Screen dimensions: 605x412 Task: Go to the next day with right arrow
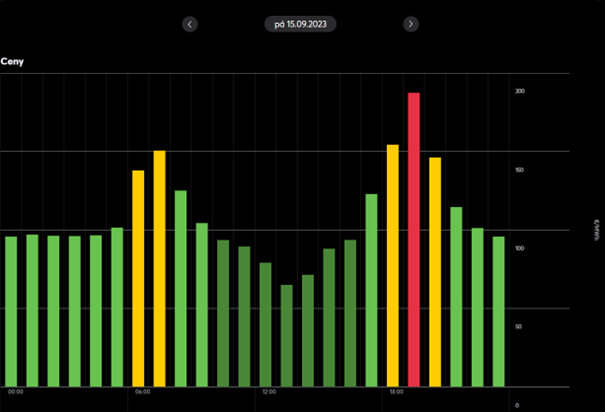pyautogui.click(x=411, y=24)
